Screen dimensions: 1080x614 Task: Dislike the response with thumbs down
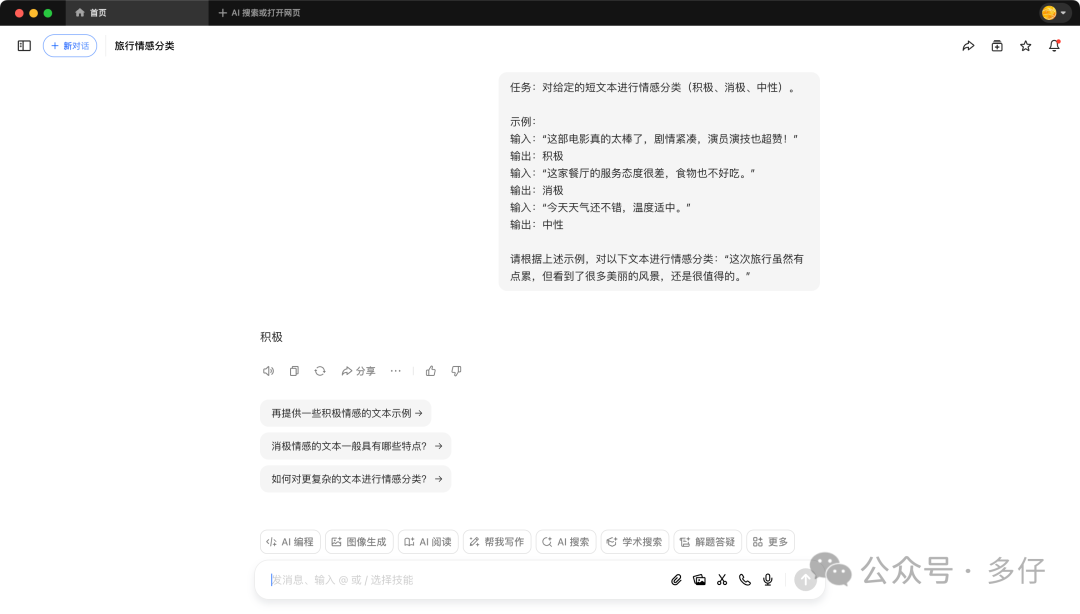click(456, 371)
